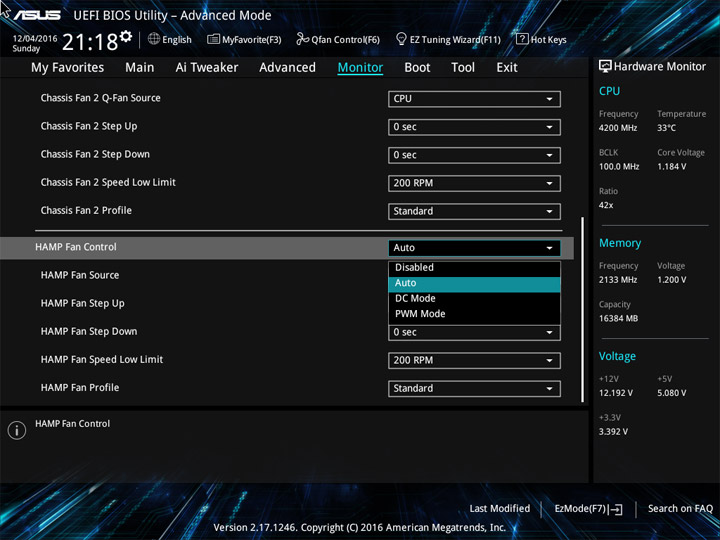
Task: Select the HAMP Fan Source label
Action: point(80,275)
